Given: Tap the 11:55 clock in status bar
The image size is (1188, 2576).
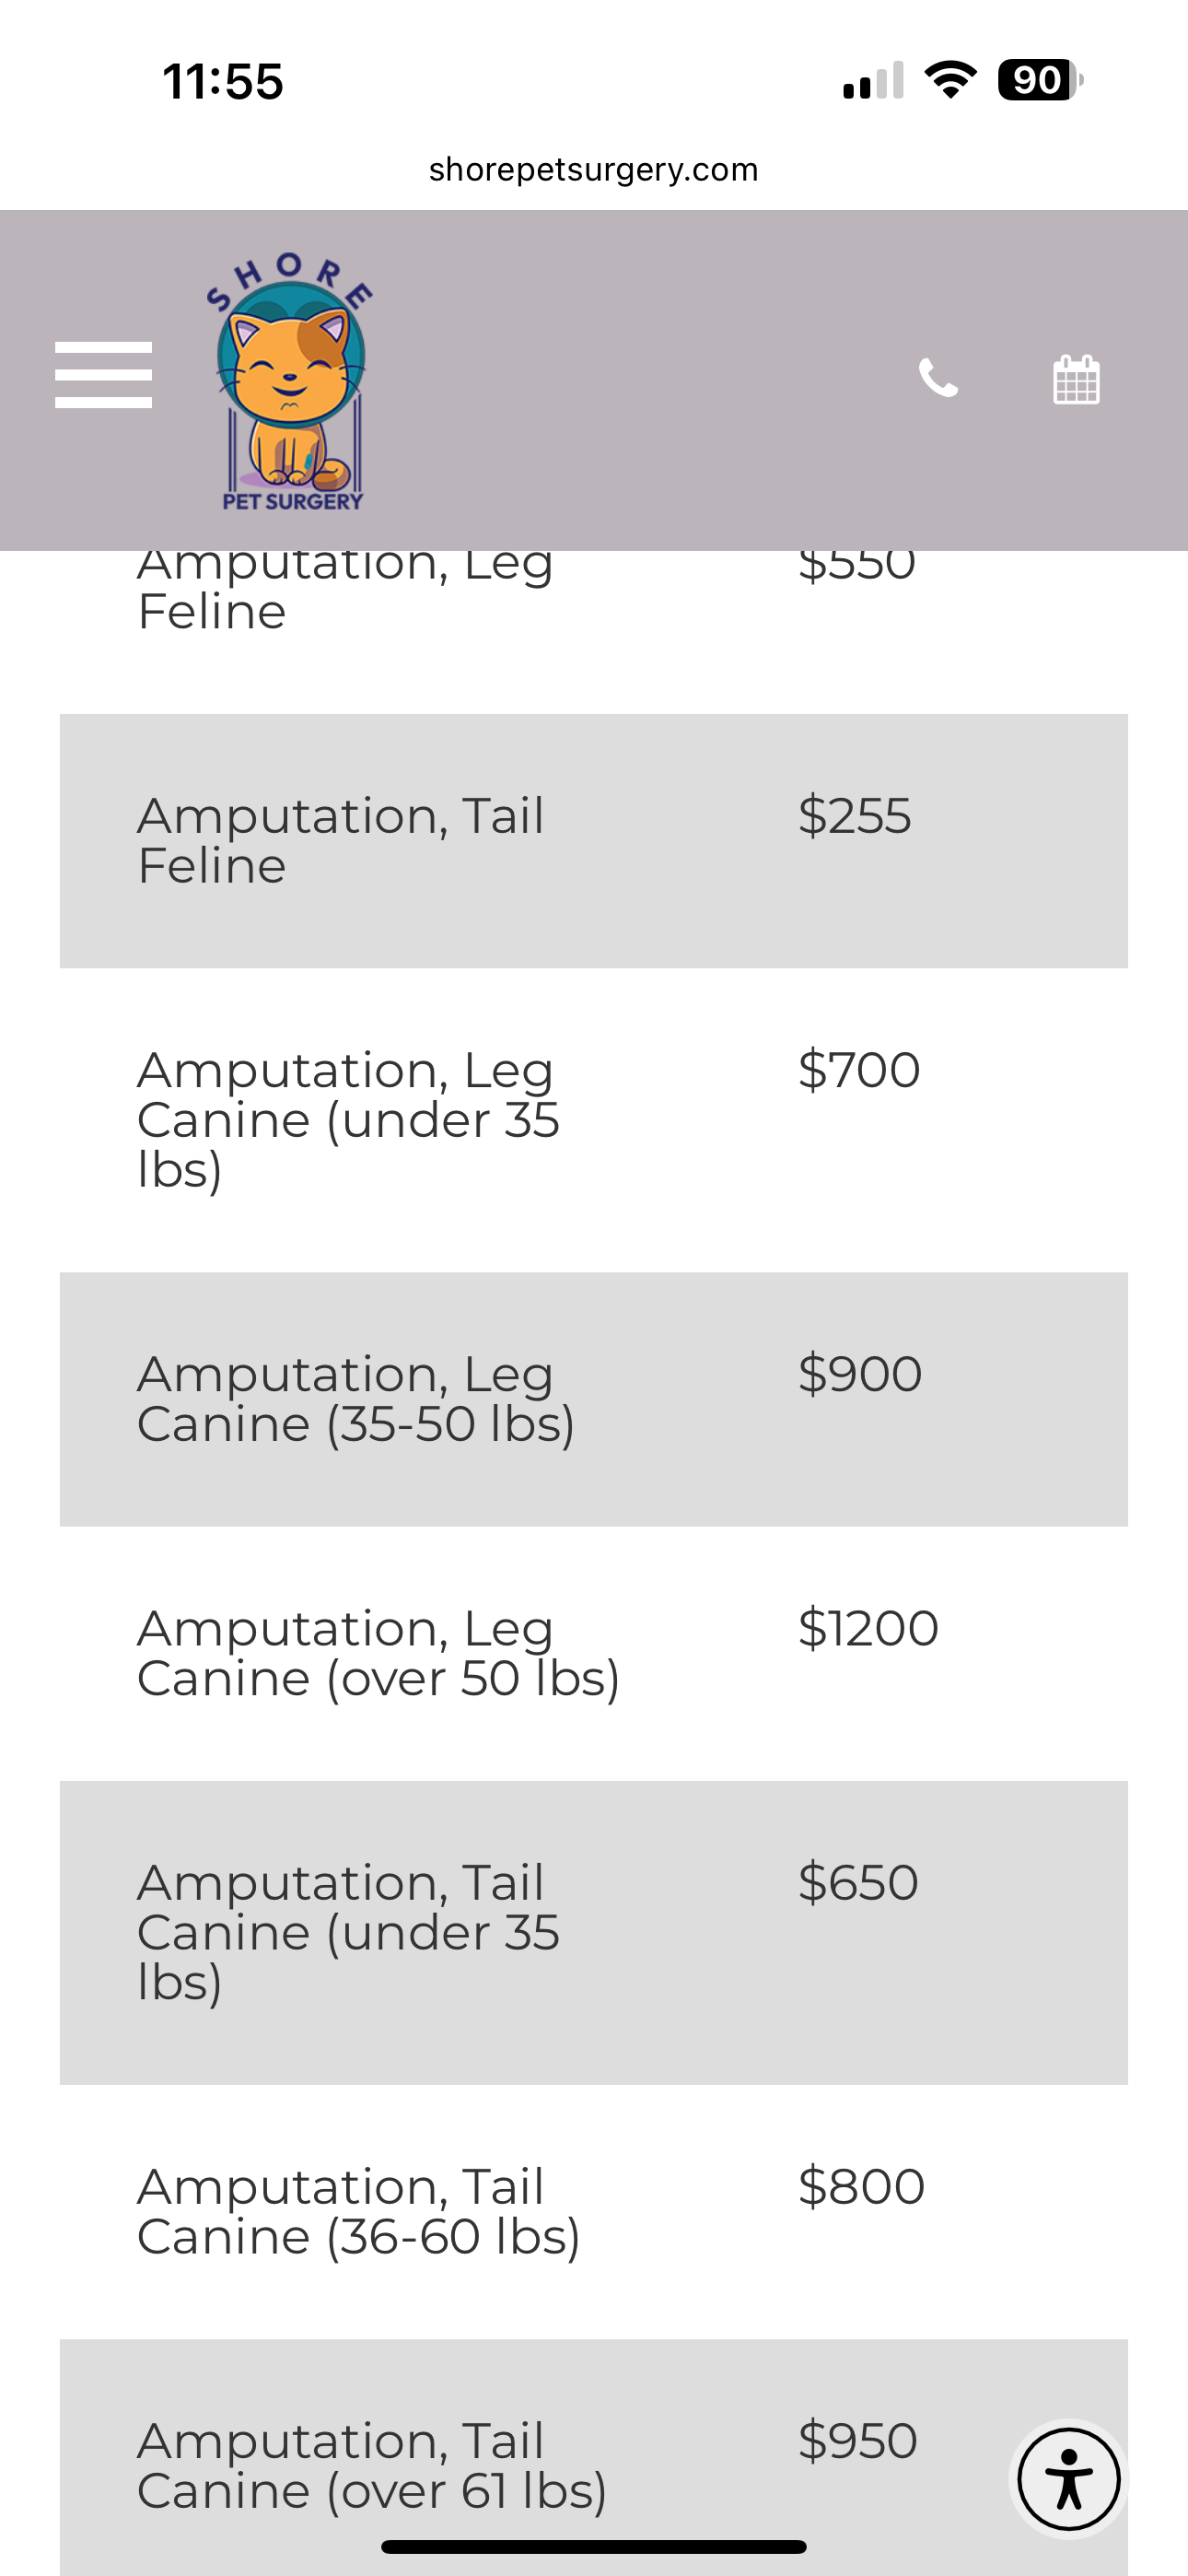Looking at the screenshot, I should tap(223, 82).
